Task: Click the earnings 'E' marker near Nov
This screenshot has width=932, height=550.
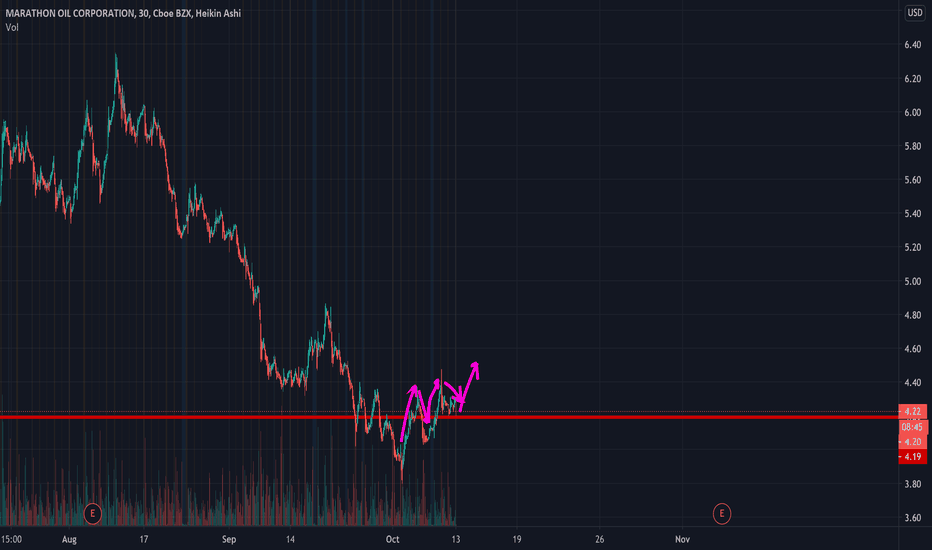Action: click(722, 513)
